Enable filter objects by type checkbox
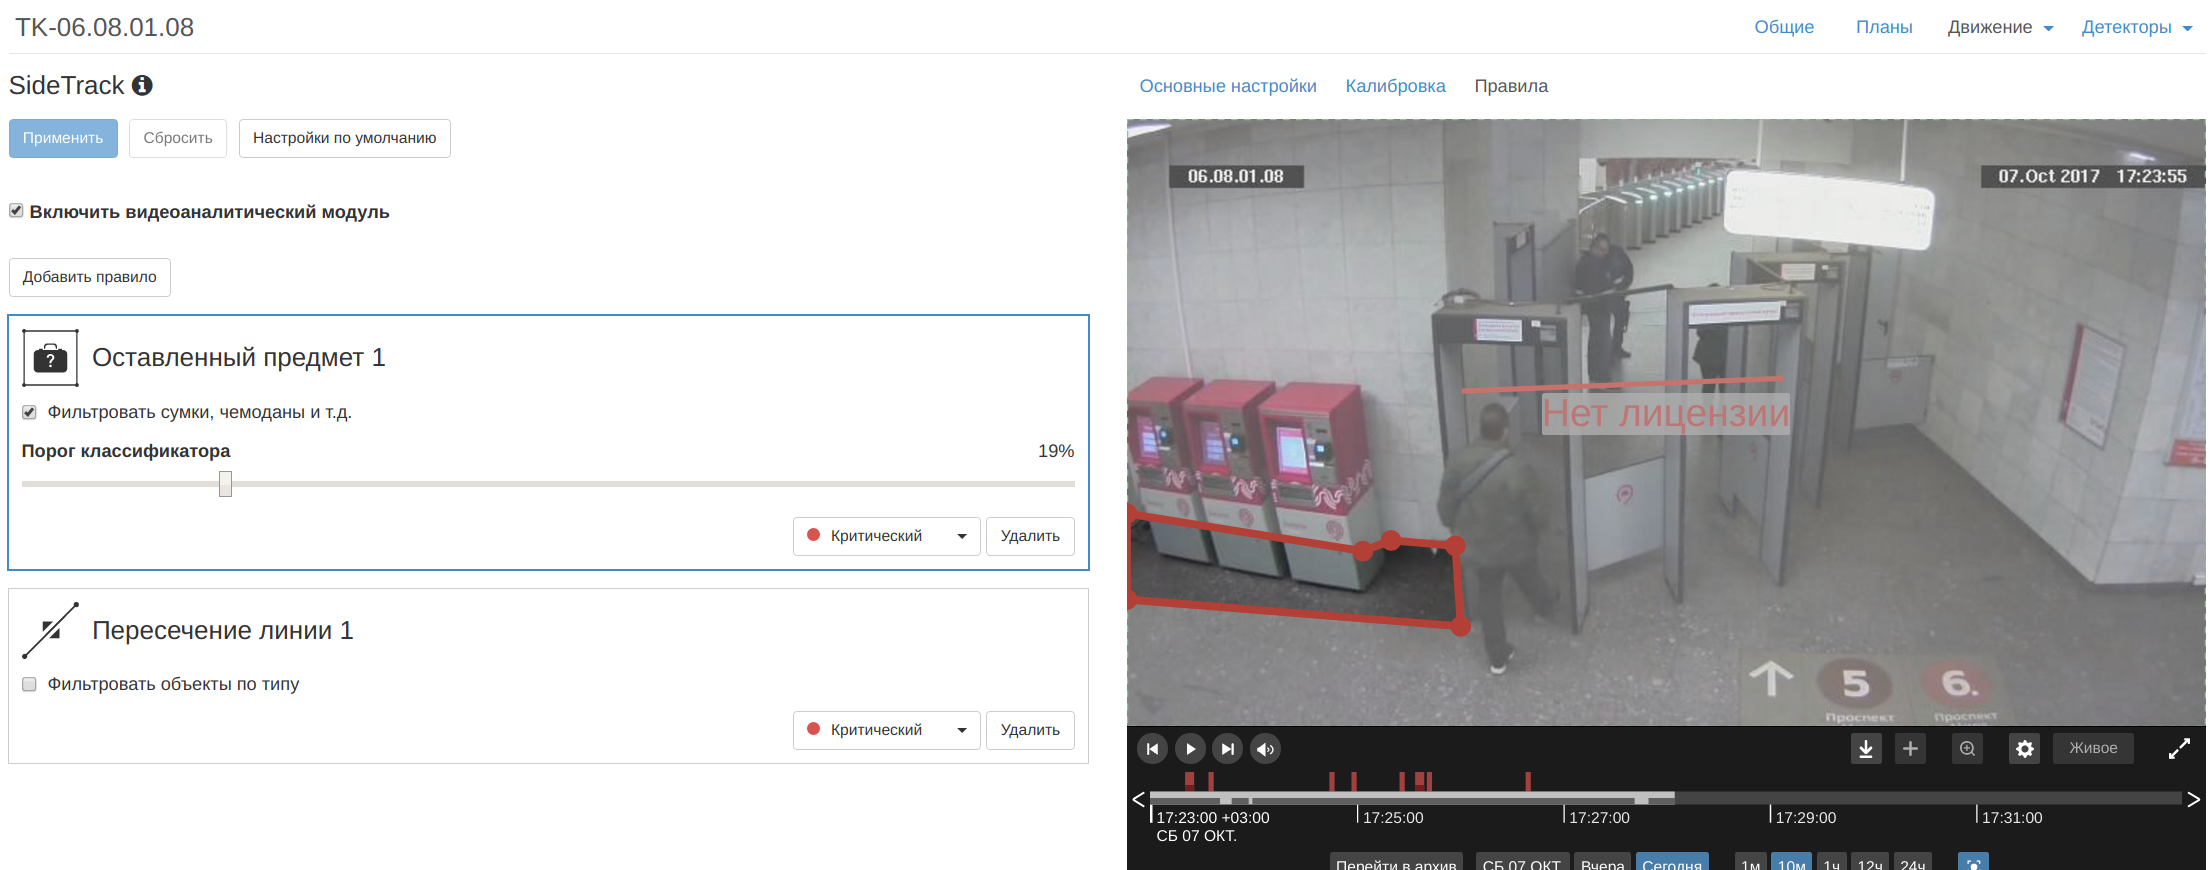 point(29,684)
